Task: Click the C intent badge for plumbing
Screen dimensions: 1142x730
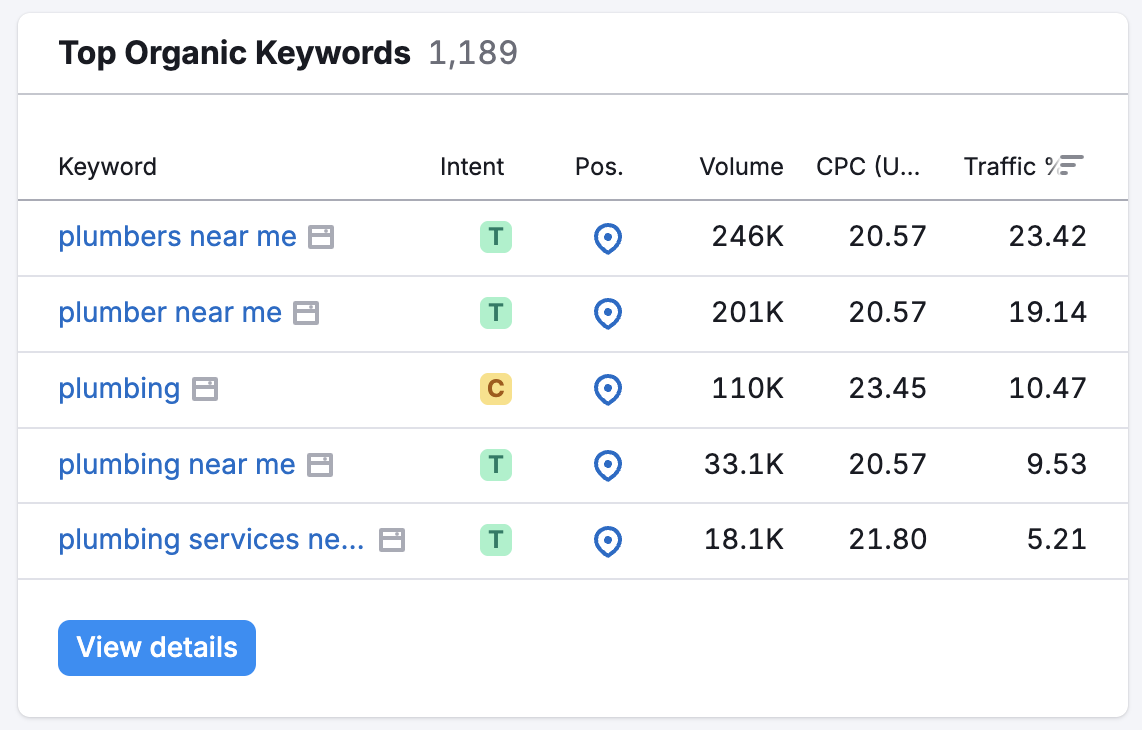Action: (x=496, y=389)
